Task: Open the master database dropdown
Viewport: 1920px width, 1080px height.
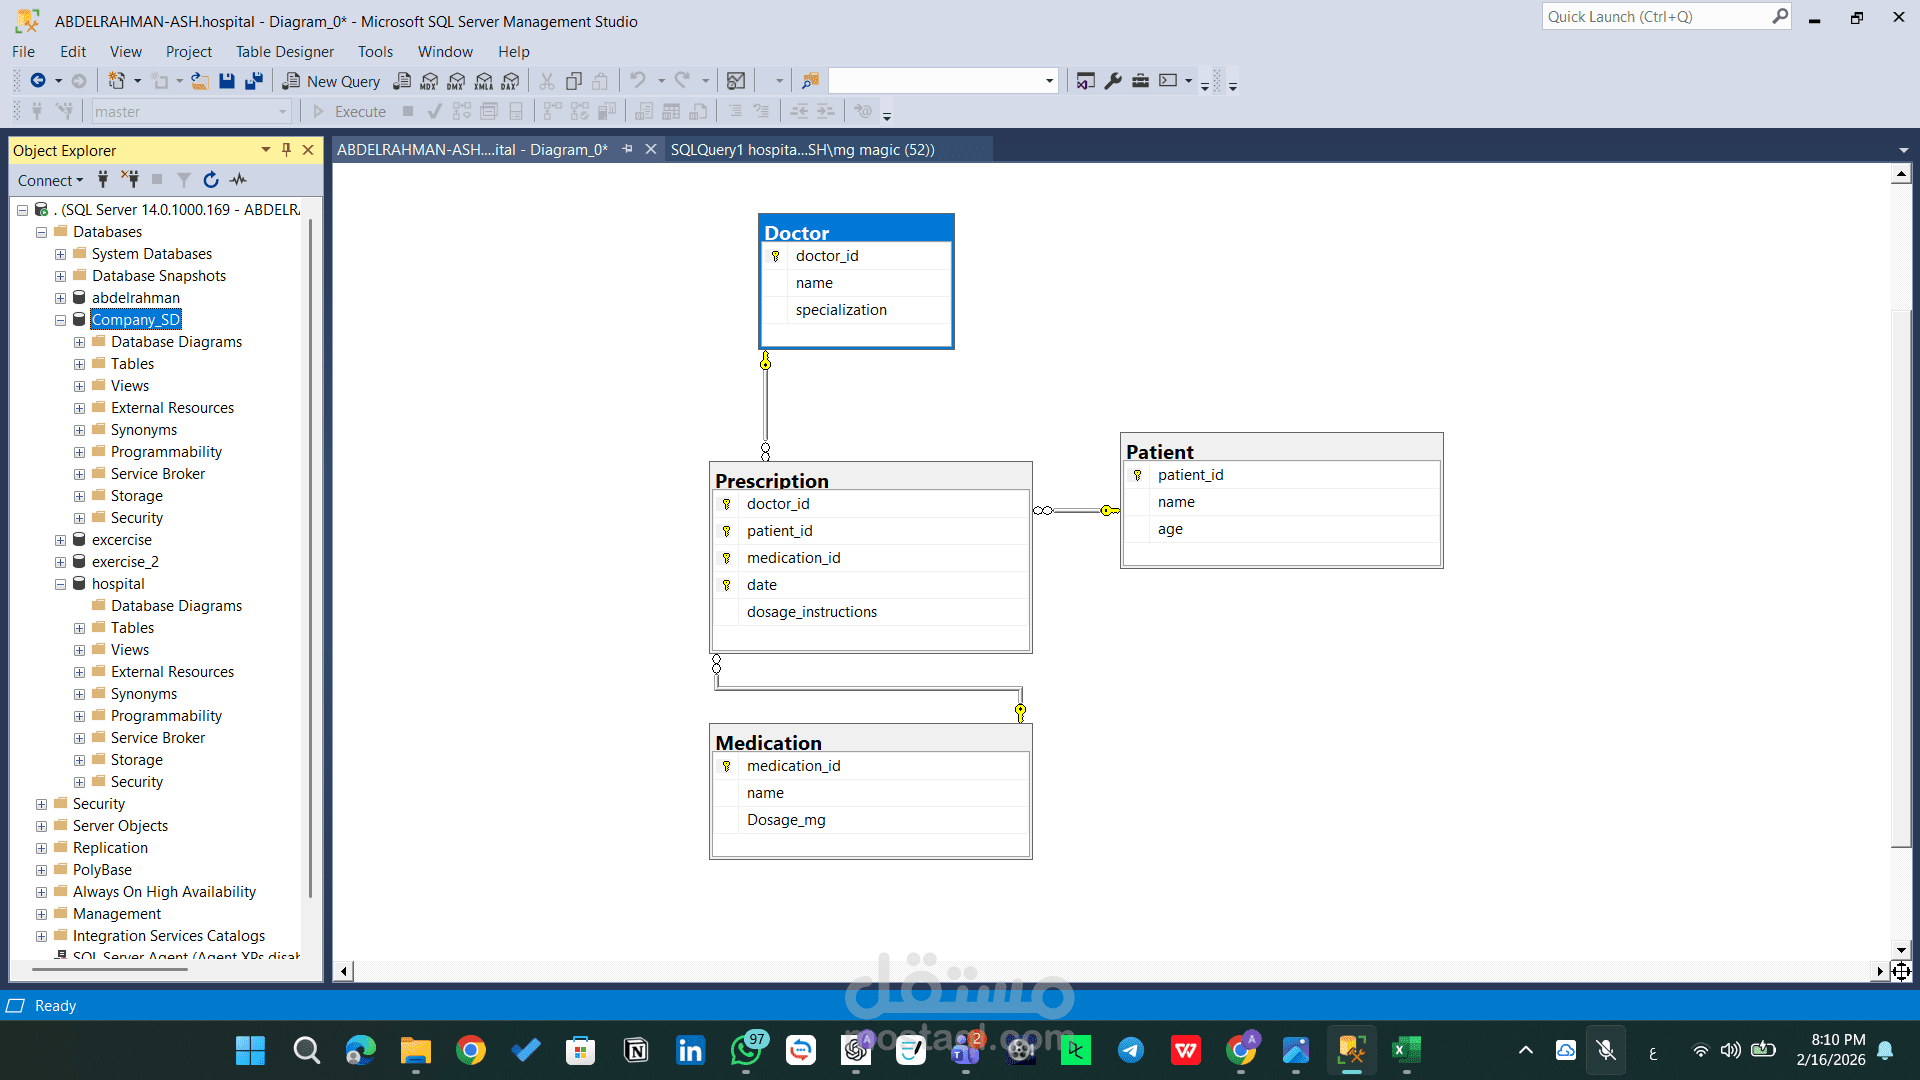Action: coord(281,111)
